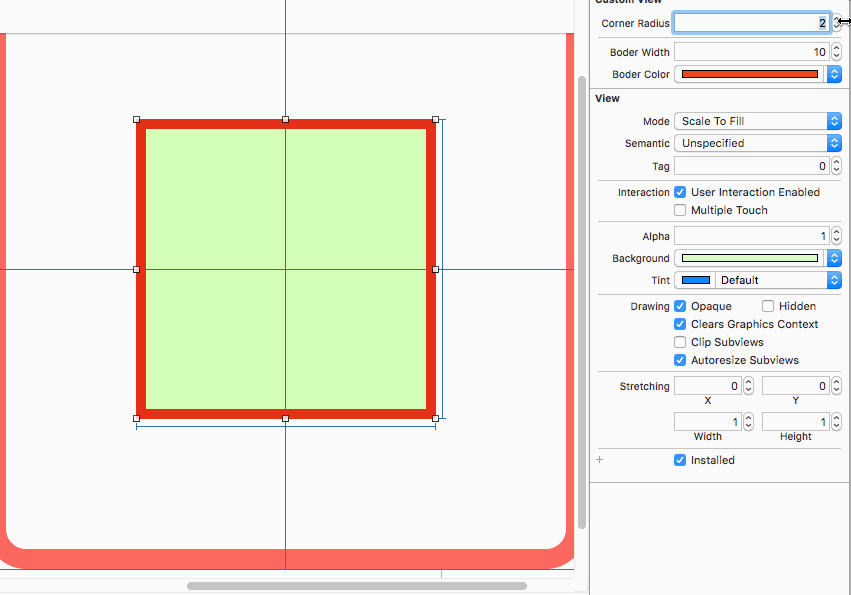This screenshot has width=851, height=595.
Task: Open the Semantic dropdown Unspecified
Action: click(x=758, y=143)
